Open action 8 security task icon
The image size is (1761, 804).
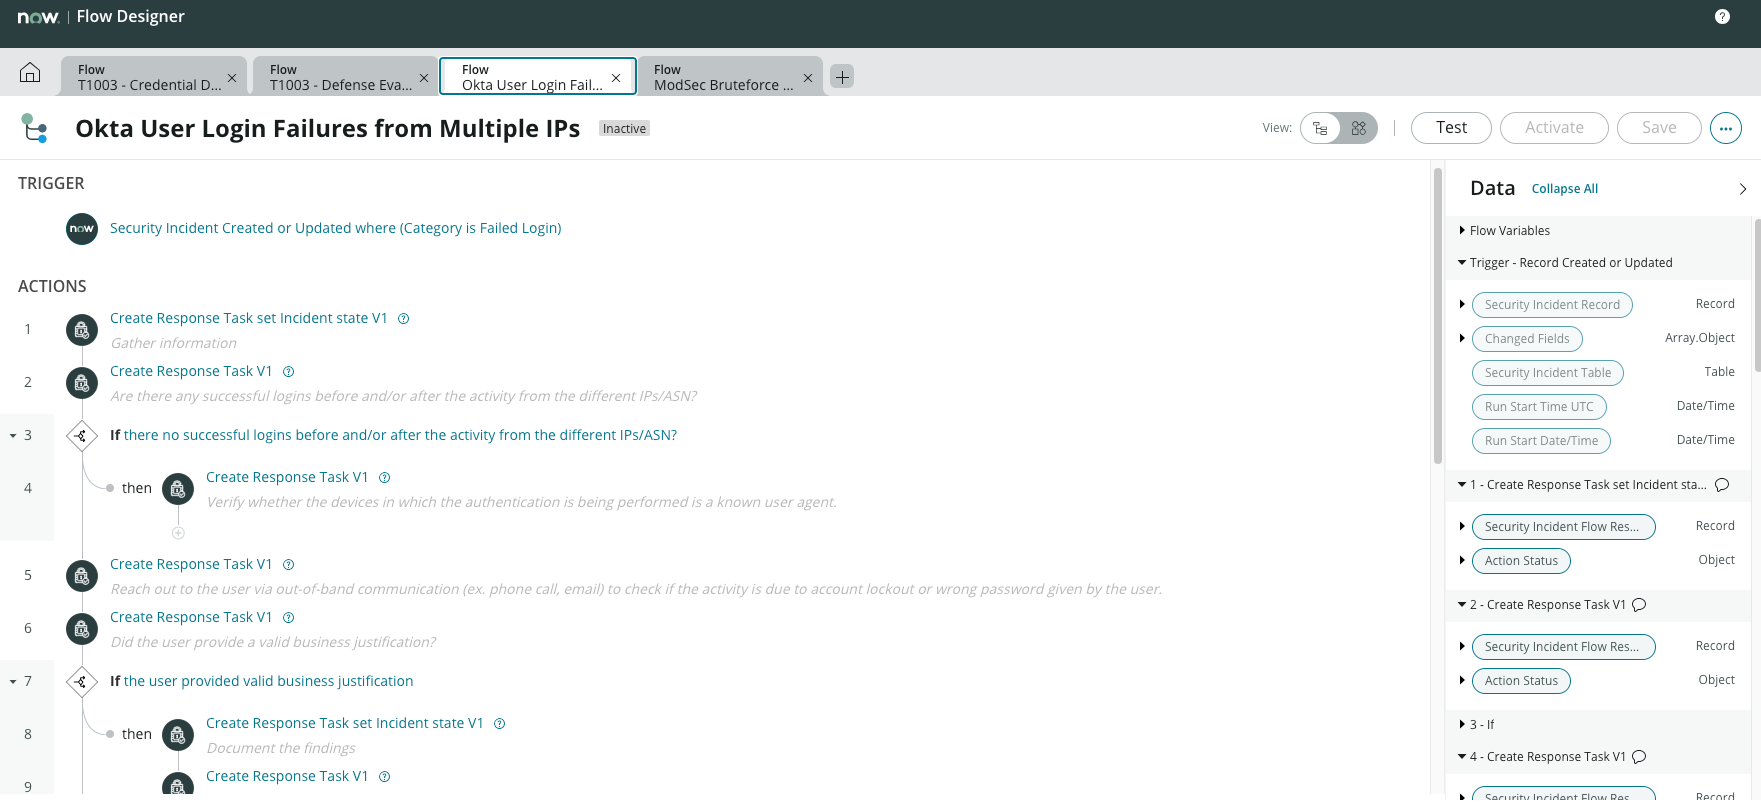(178, 735)
